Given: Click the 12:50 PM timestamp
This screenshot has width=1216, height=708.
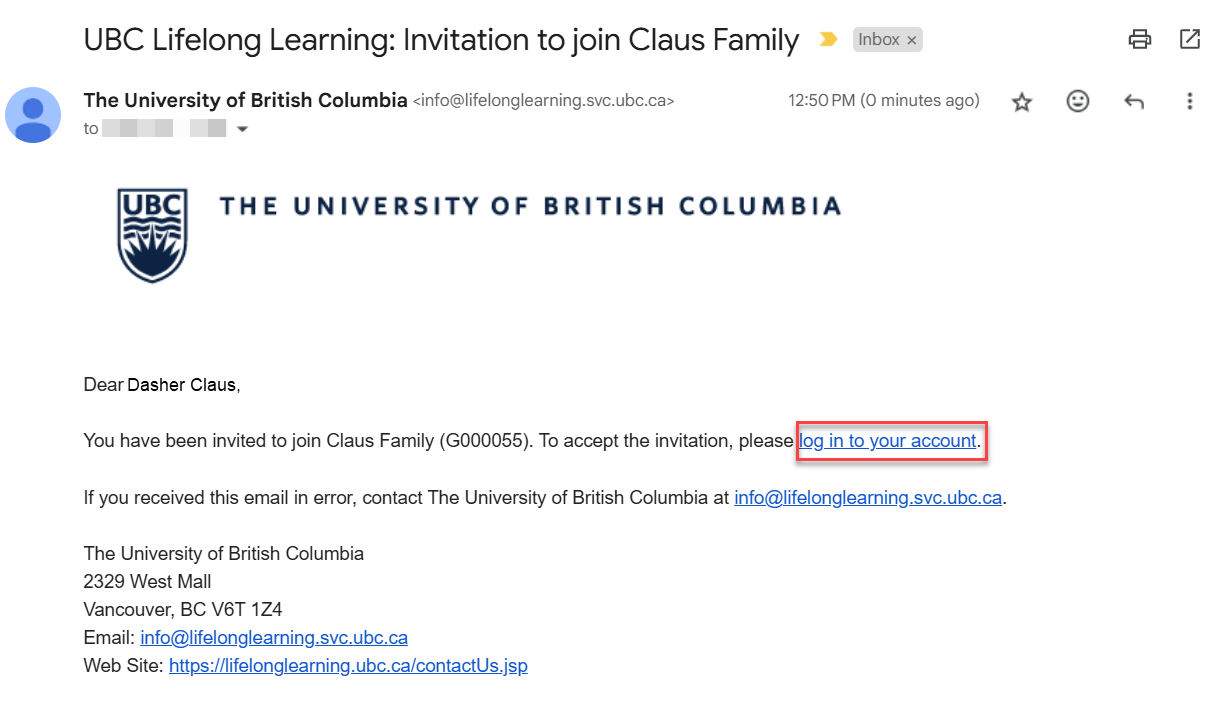Looking at the screenshot, I should click(883, 100).
